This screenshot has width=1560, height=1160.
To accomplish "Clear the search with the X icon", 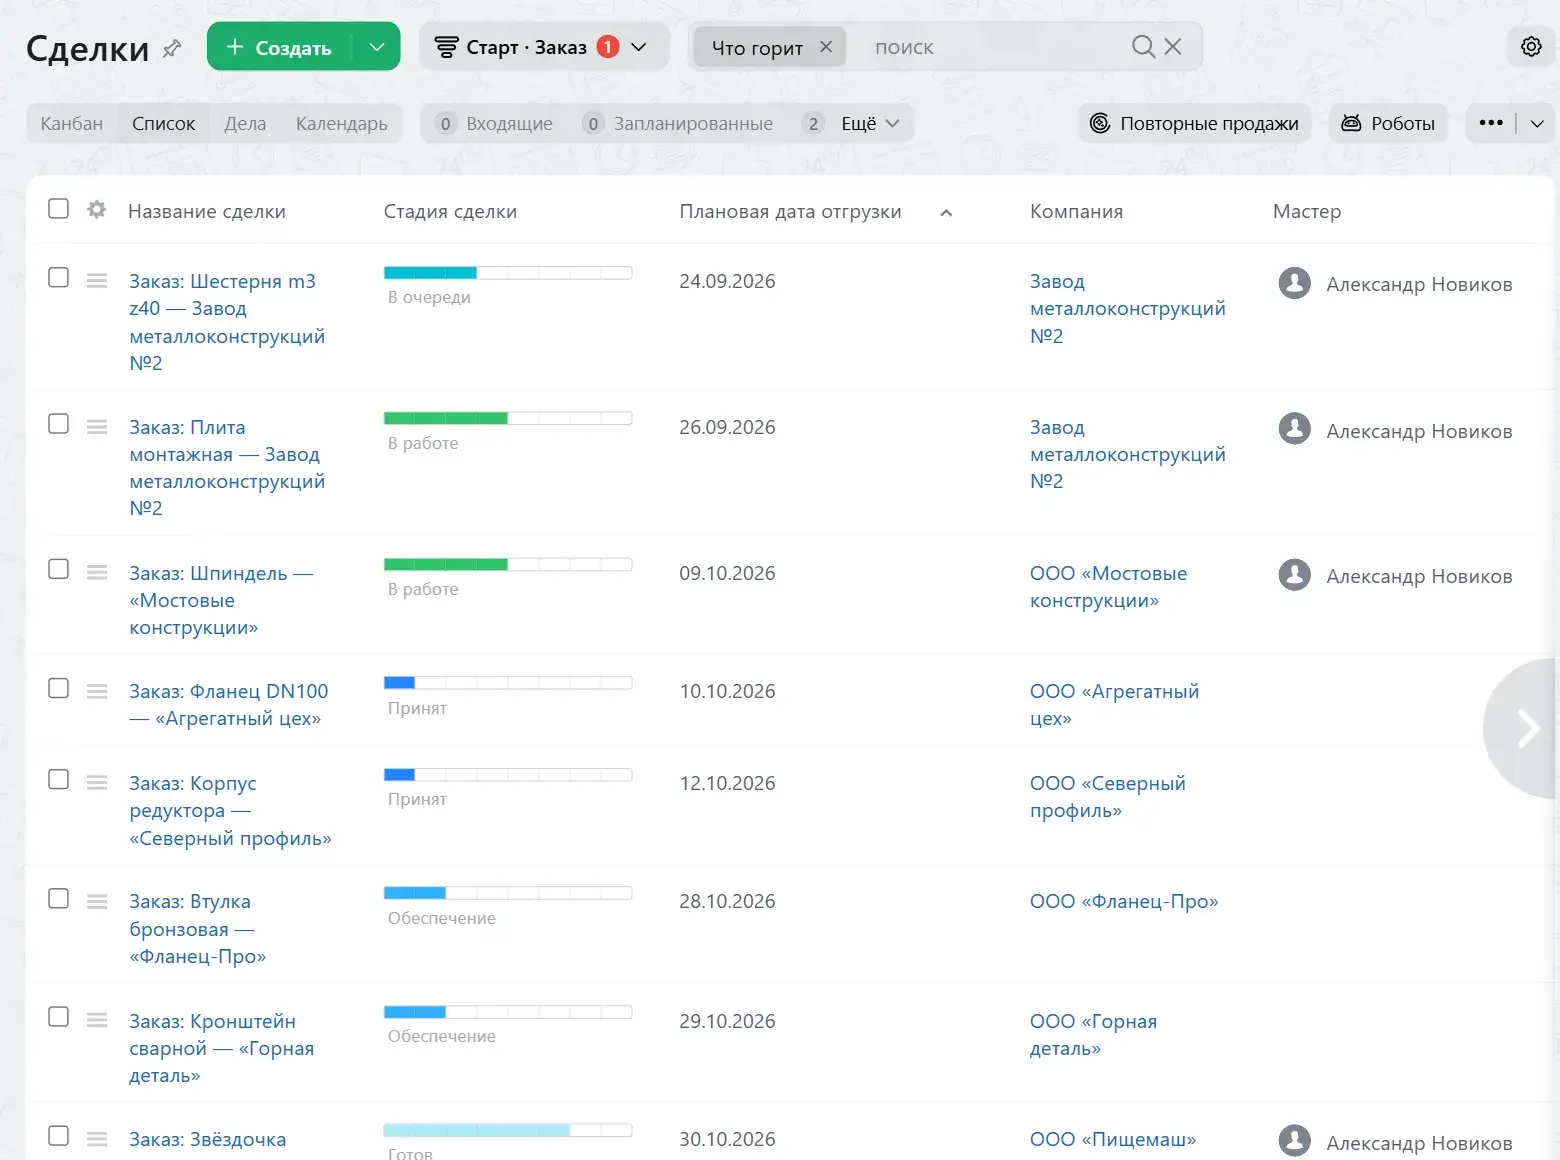I will pos(1174,47).
